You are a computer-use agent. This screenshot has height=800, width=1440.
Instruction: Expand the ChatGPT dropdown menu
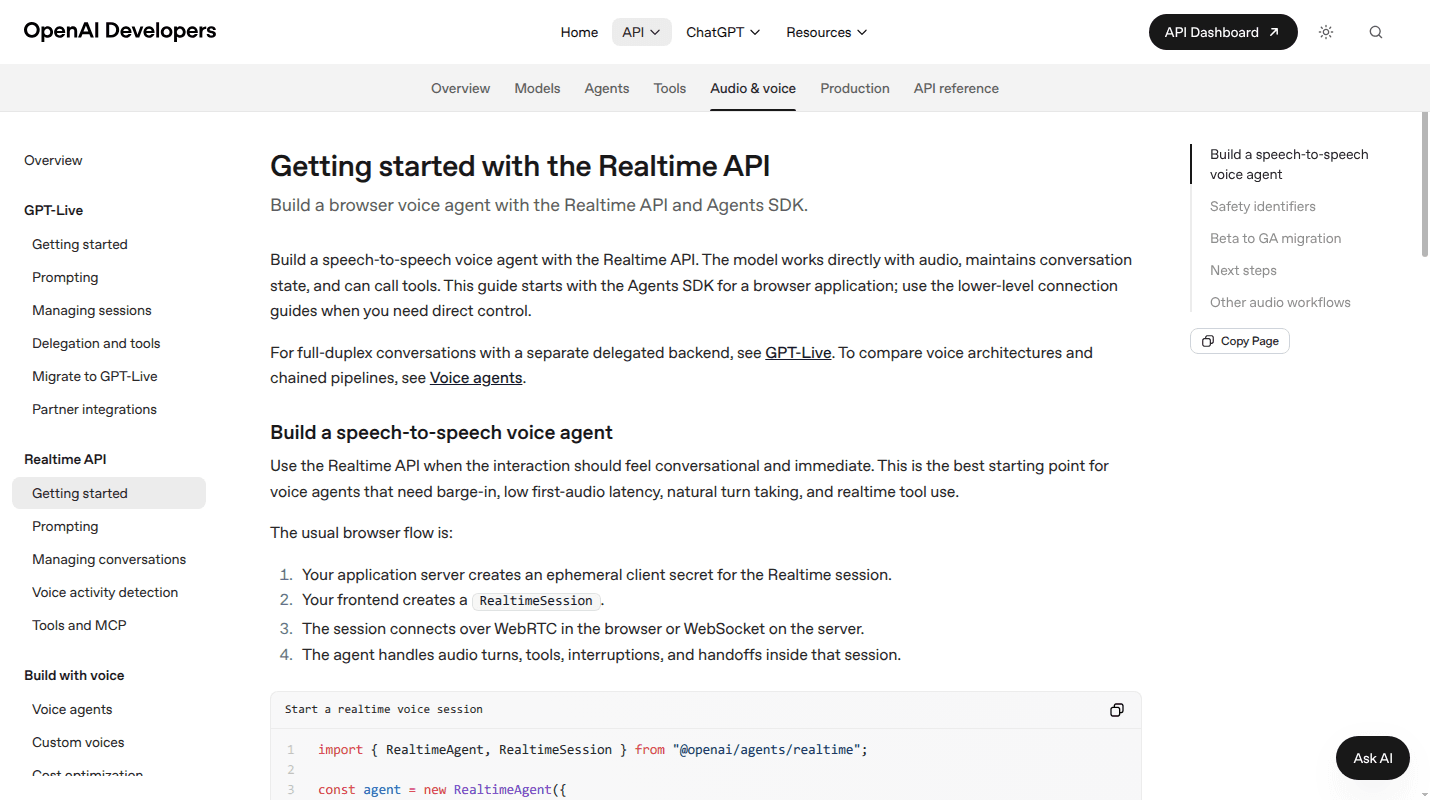[x=723, y=32]
